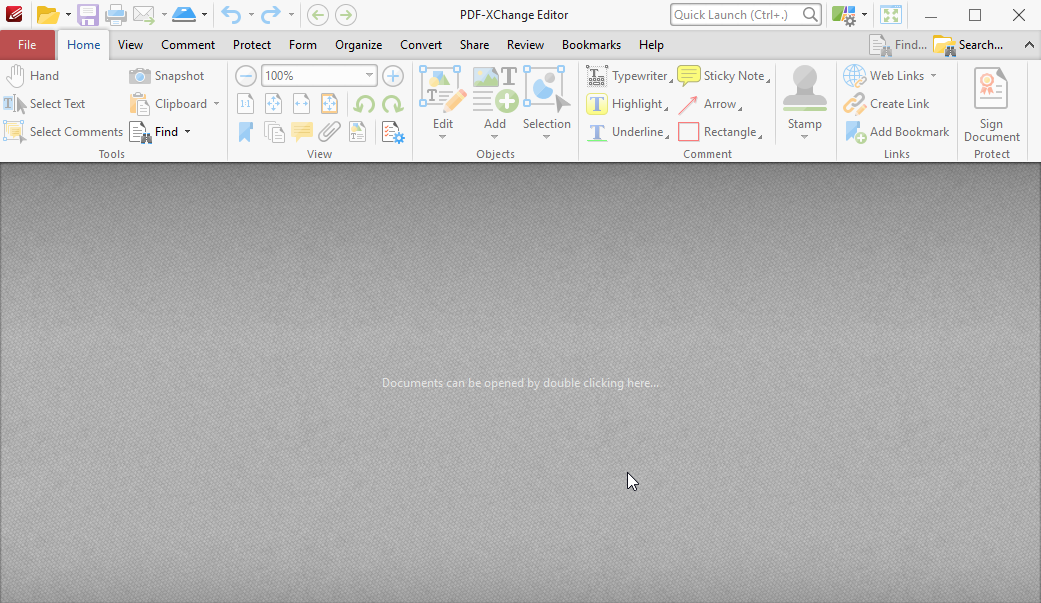Image resolution: width=1041 pixels, height=603 pixels.
Task: Click the Email envelope icon
Action: point(144,15)
